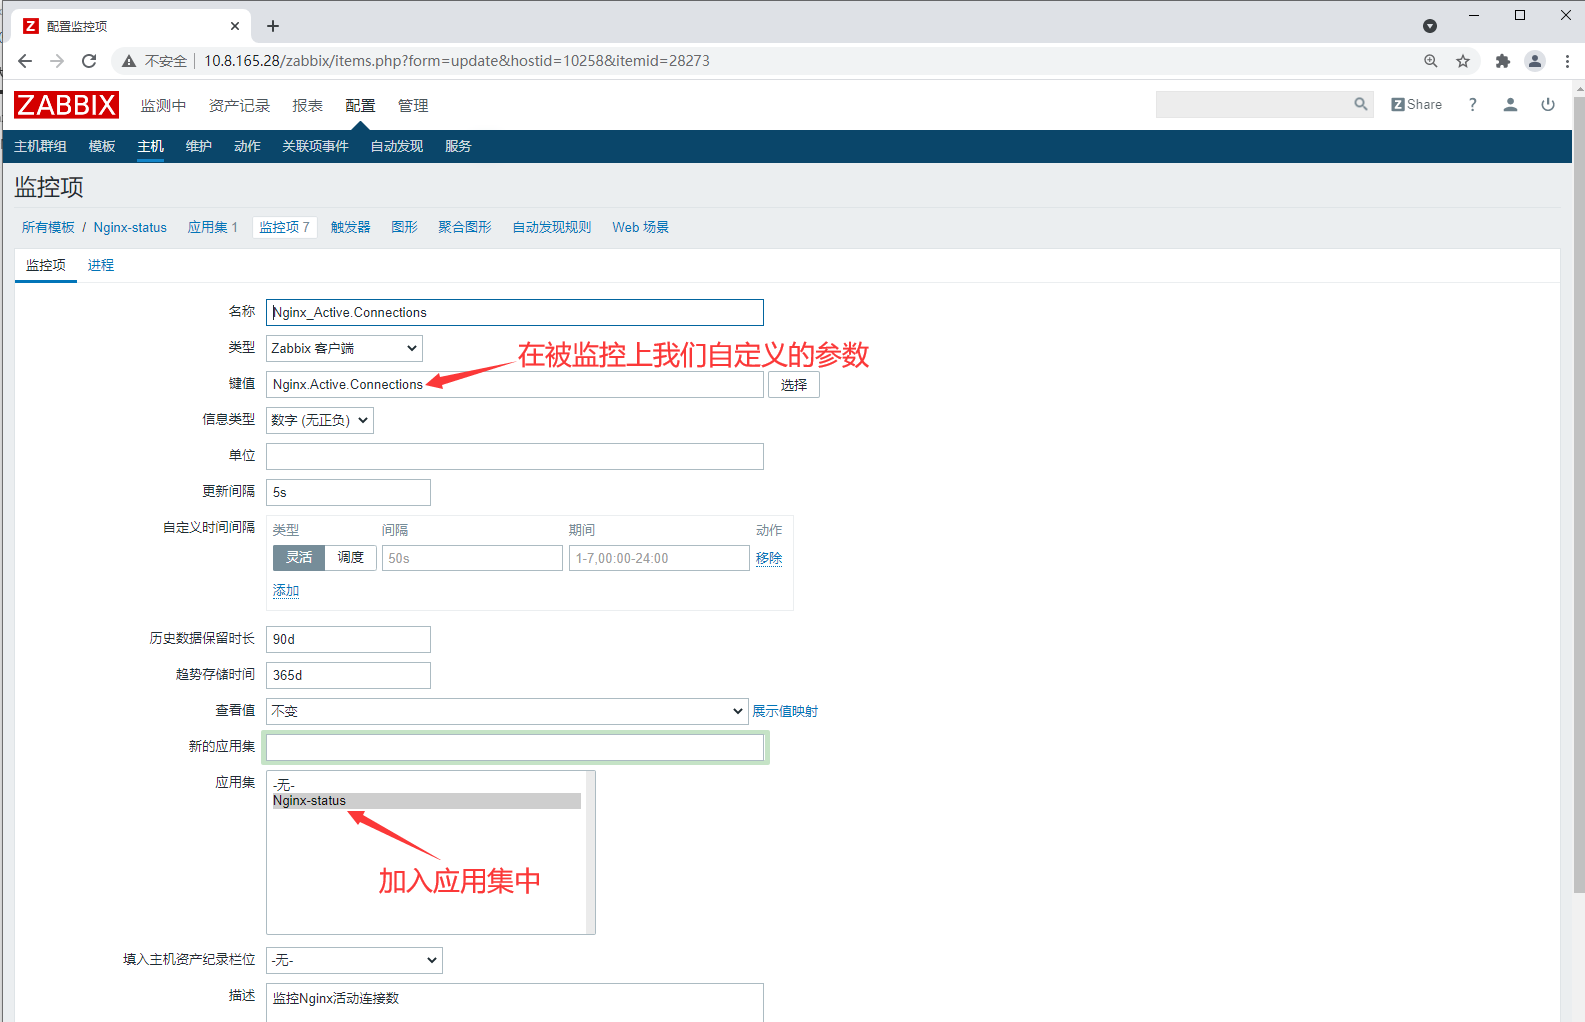Screen dimensions: 1585x1022
Task: Select Nginx-status in the 应用集 list
Action: click(426, 801)
